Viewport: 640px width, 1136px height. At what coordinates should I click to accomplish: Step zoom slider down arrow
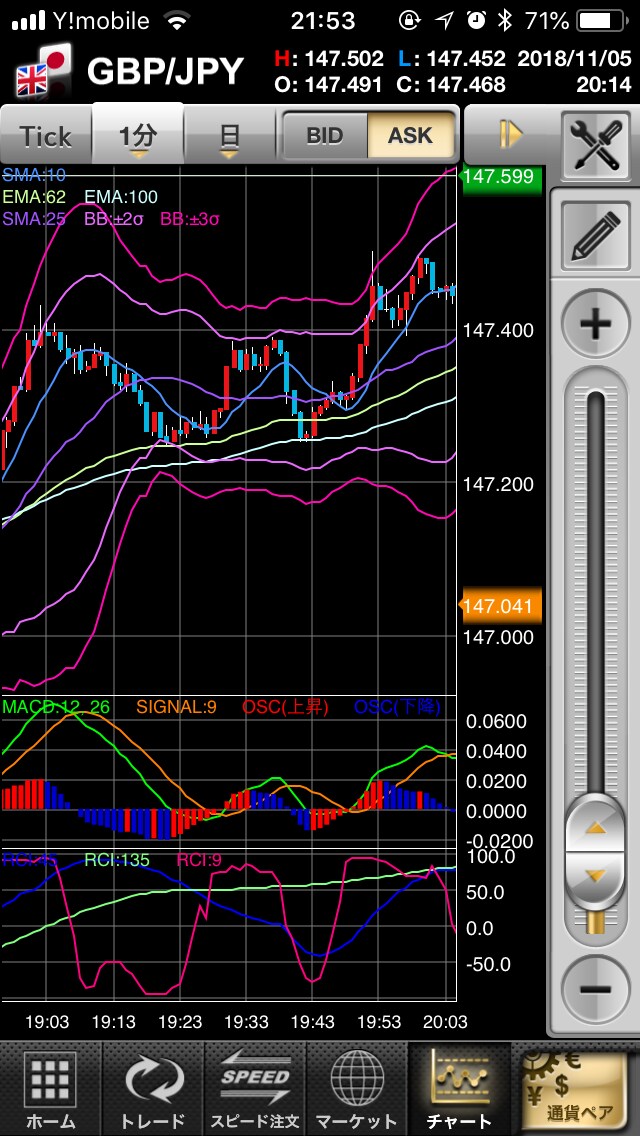click(x=595, y=876)
